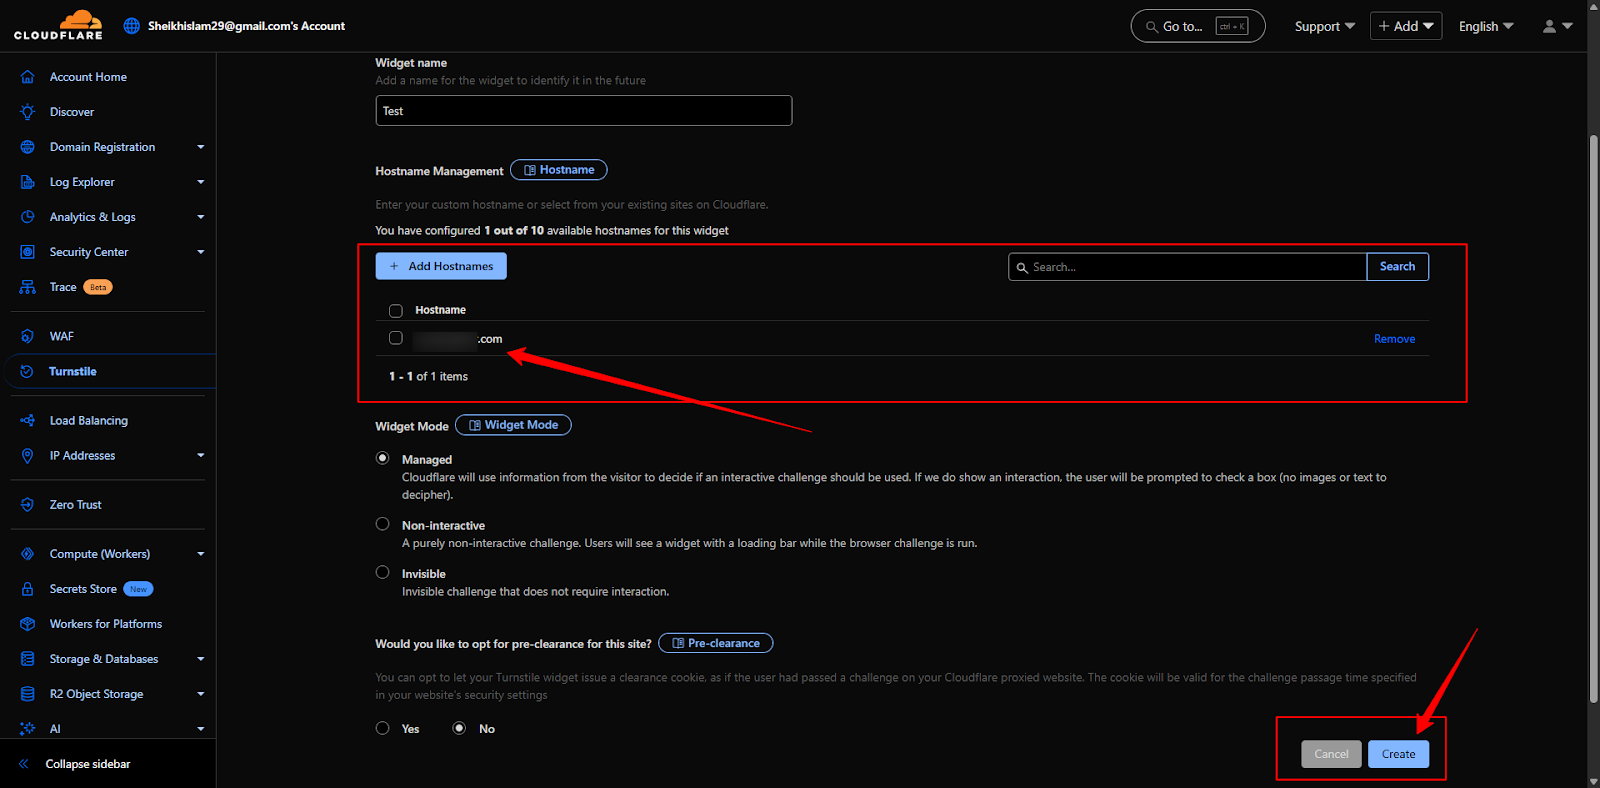Expand the Log Explorer submenu arrow

point(200,182)
